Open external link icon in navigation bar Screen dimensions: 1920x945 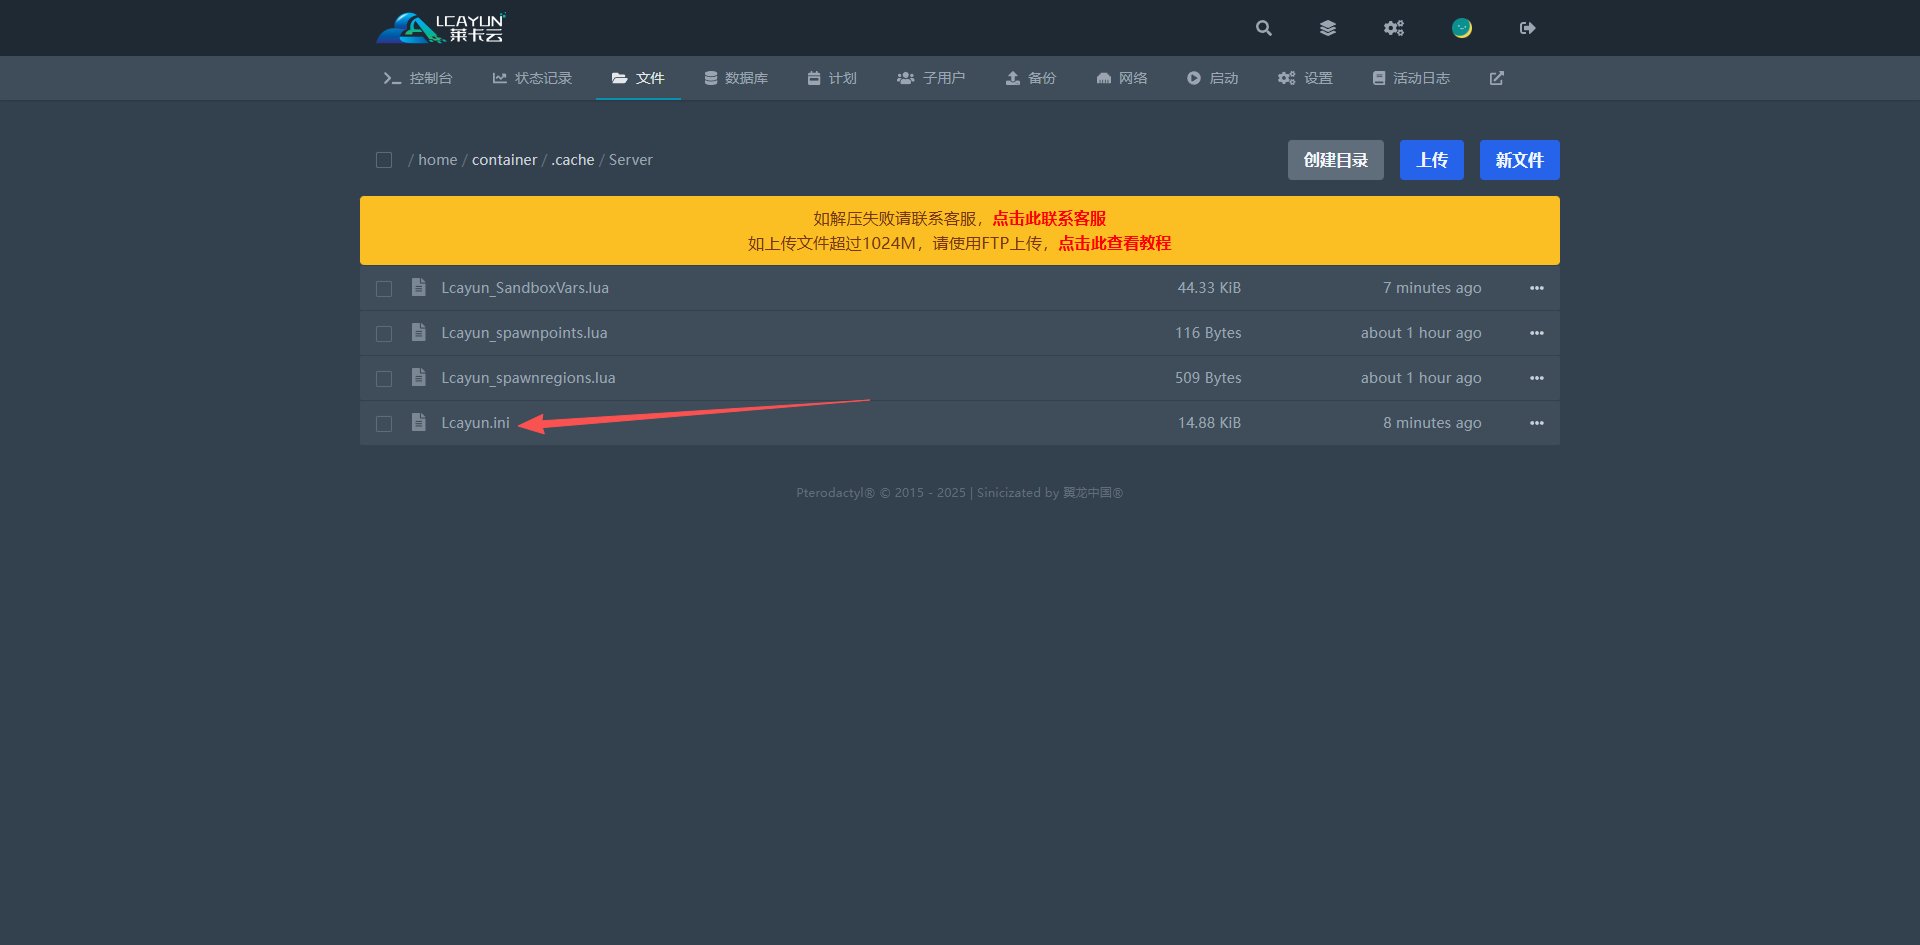(1497, 78)
